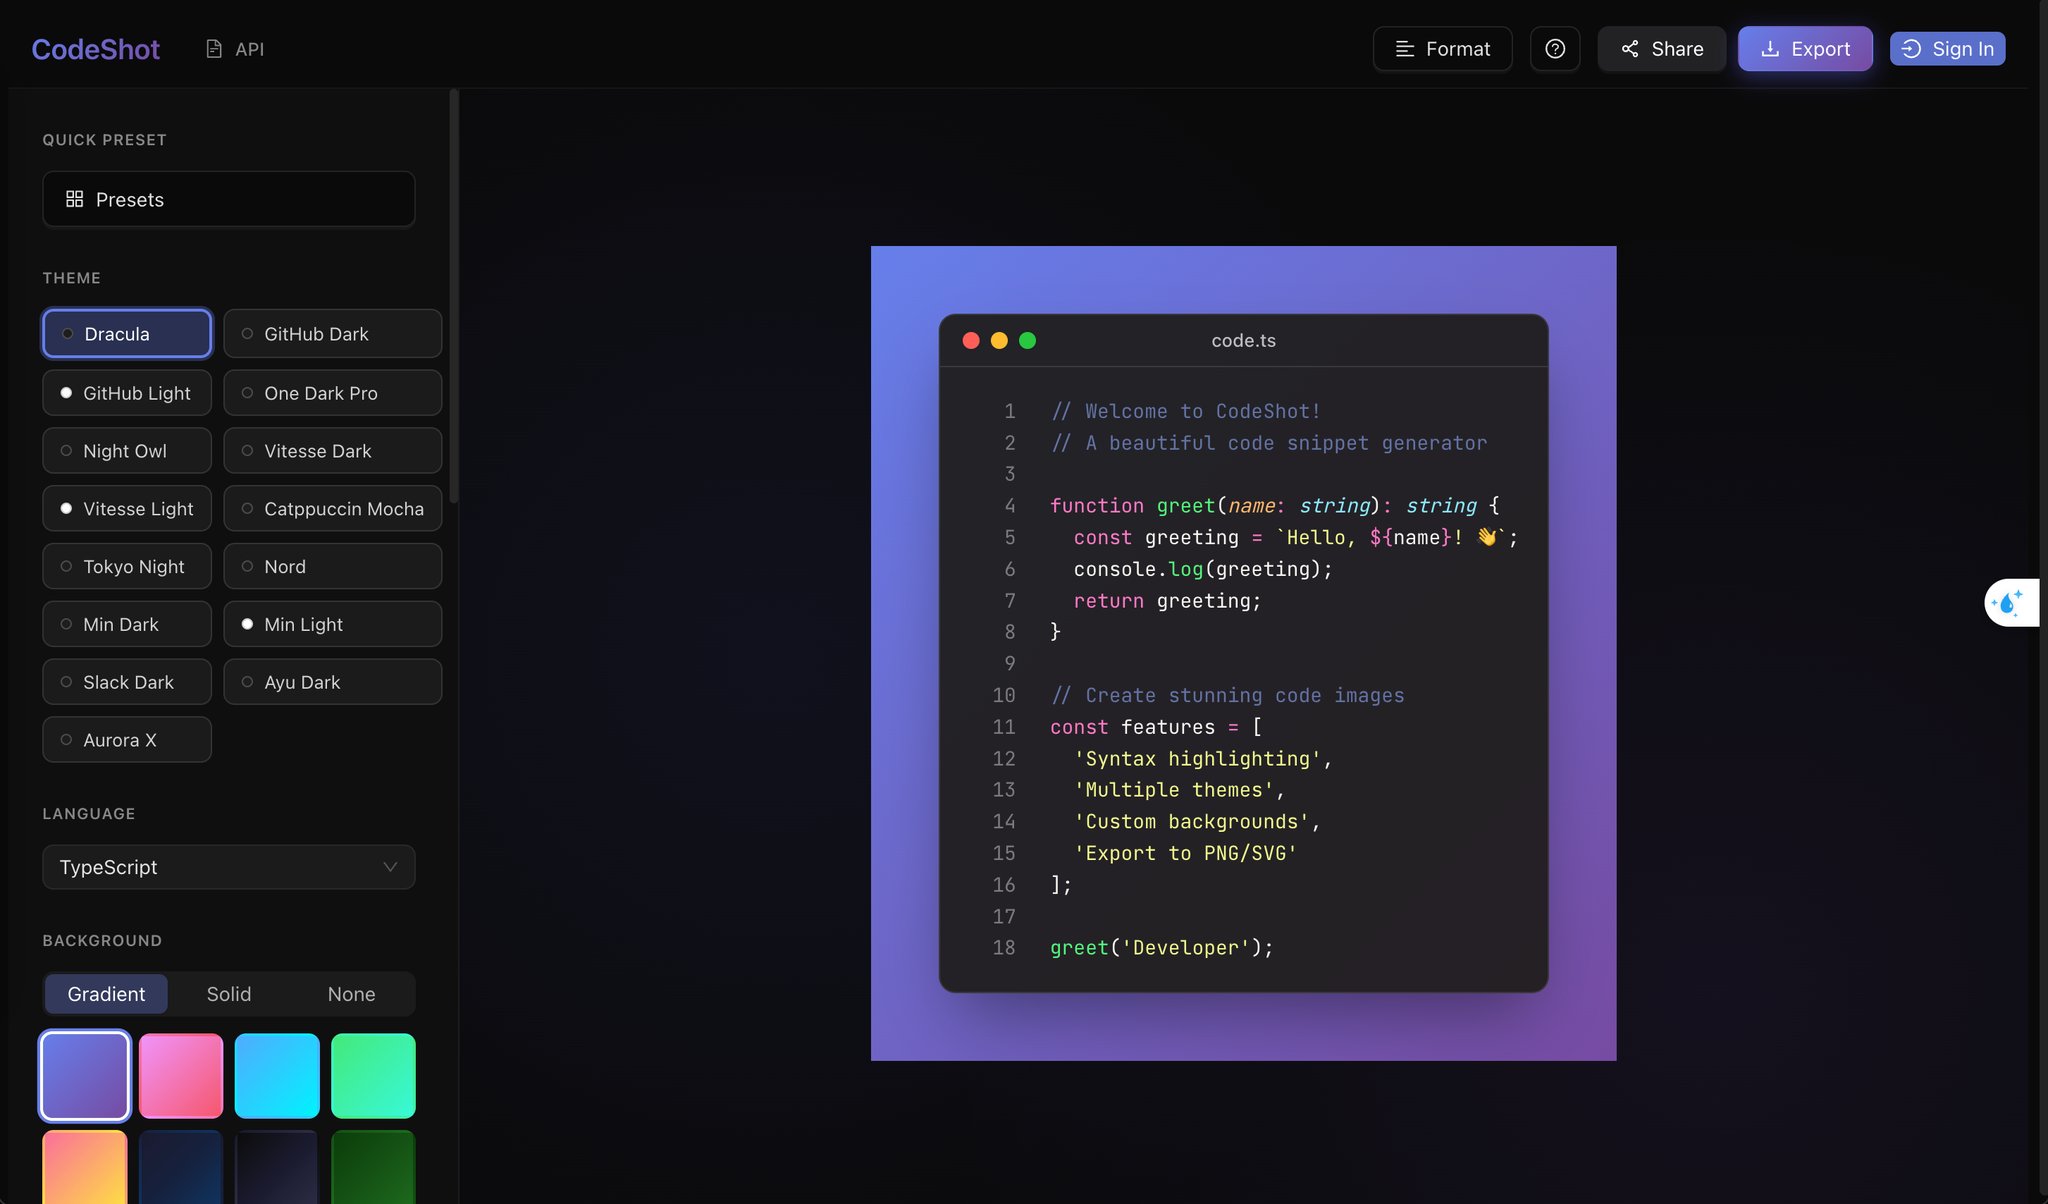Click the Presets grid icon
Viewport: 2048px width, 1204px height.
75,199
